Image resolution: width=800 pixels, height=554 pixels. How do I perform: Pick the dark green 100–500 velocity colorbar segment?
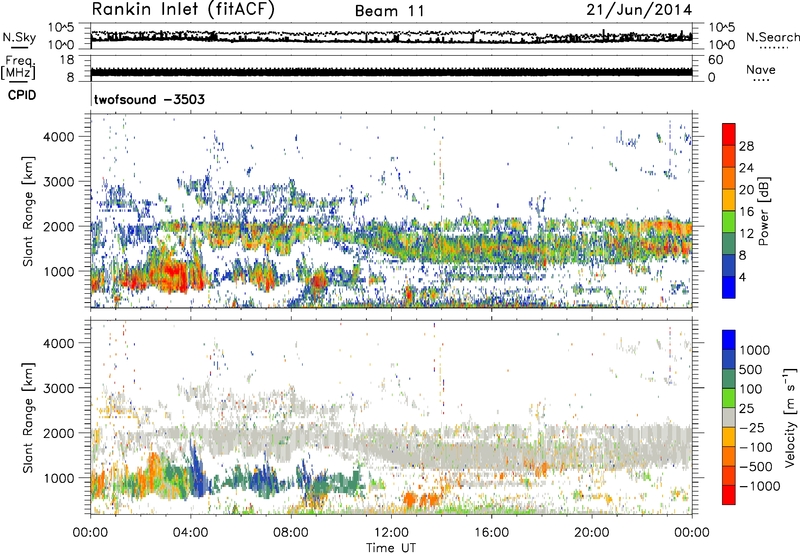point(729,380)
